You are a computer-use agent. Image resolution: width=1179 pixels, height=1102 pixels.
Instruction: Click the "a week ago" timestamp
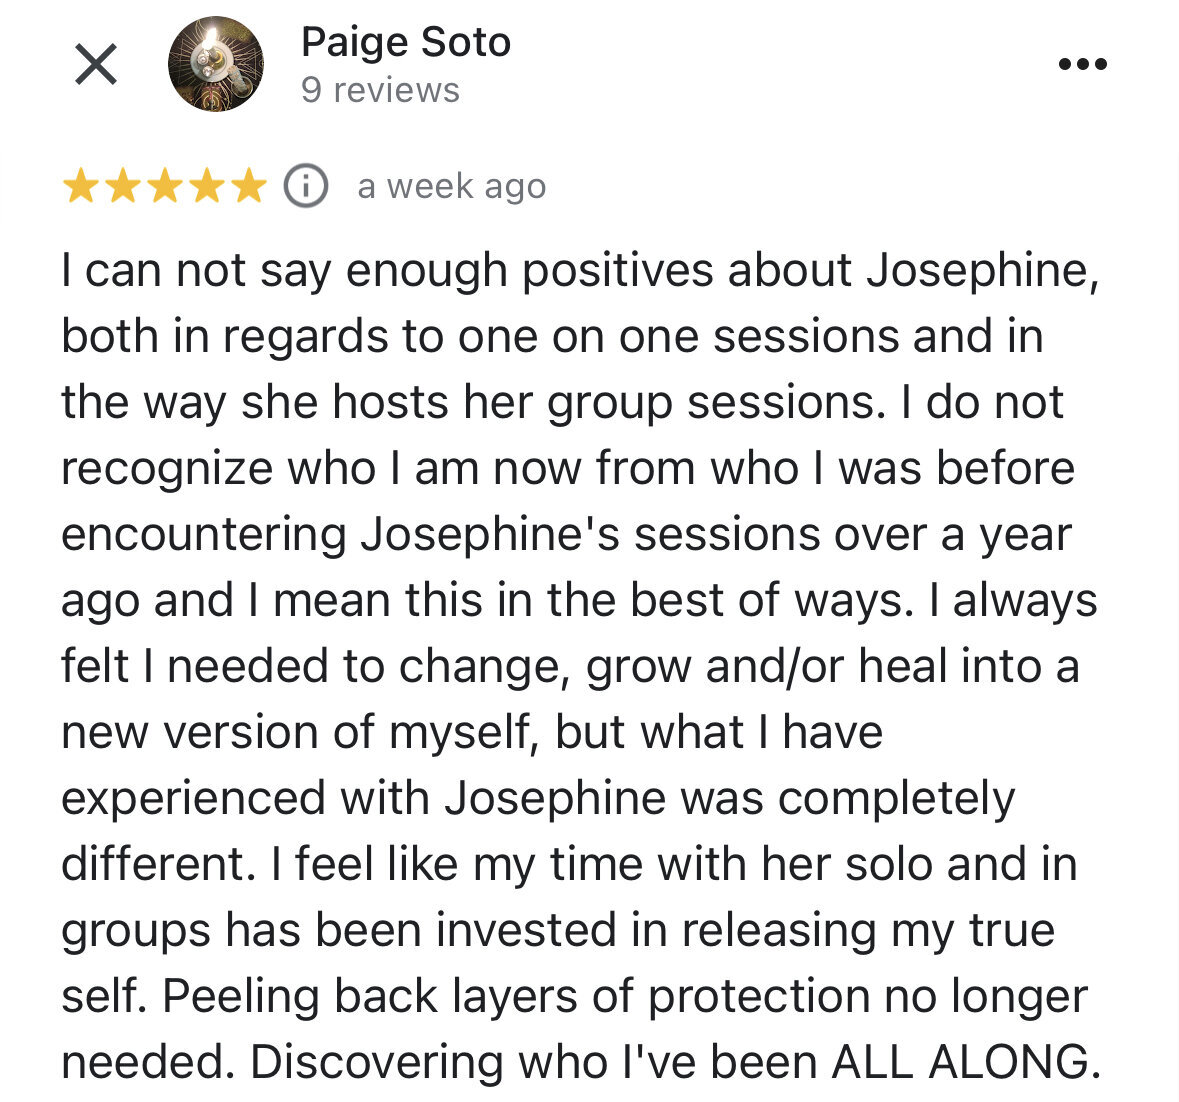tap(452, 186)
